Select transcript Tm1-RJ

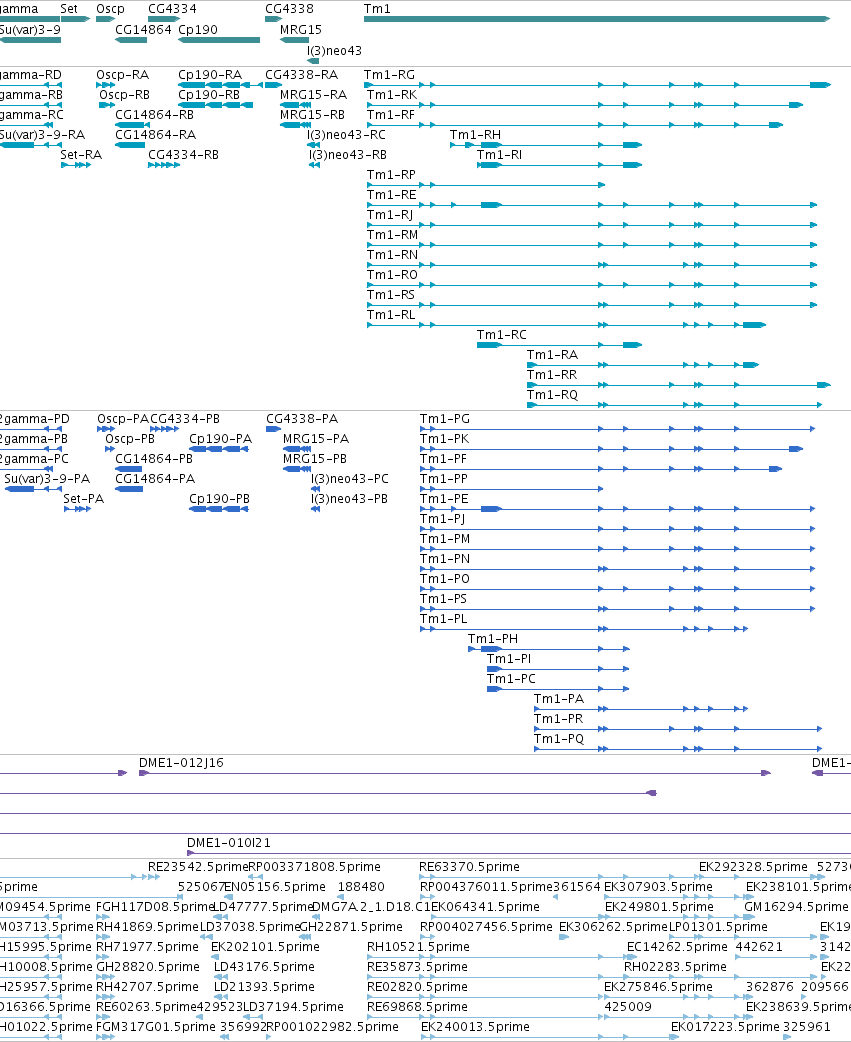point(591,225)
